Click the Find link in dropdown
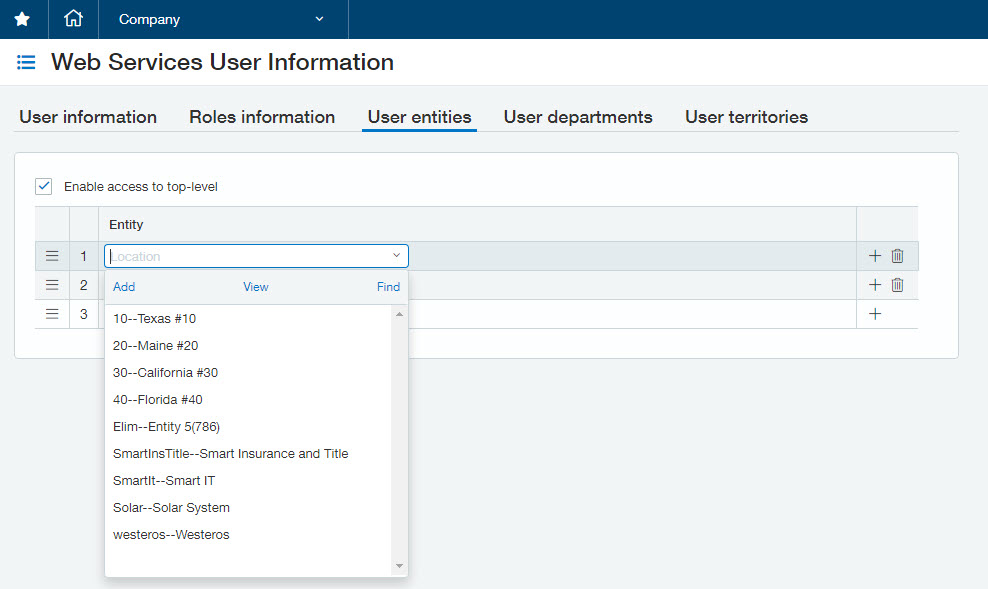Screen dimensions: 988x589 point(388,287)
